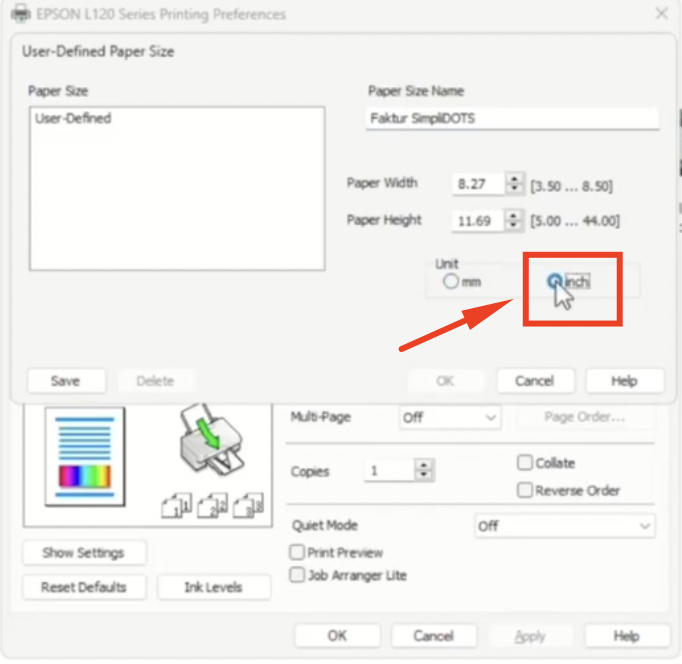The width and height of the screenshot is (682, 664).
Task: Toggle the Job Arranger Lite checkbox
Action: (x=297, y=575)
